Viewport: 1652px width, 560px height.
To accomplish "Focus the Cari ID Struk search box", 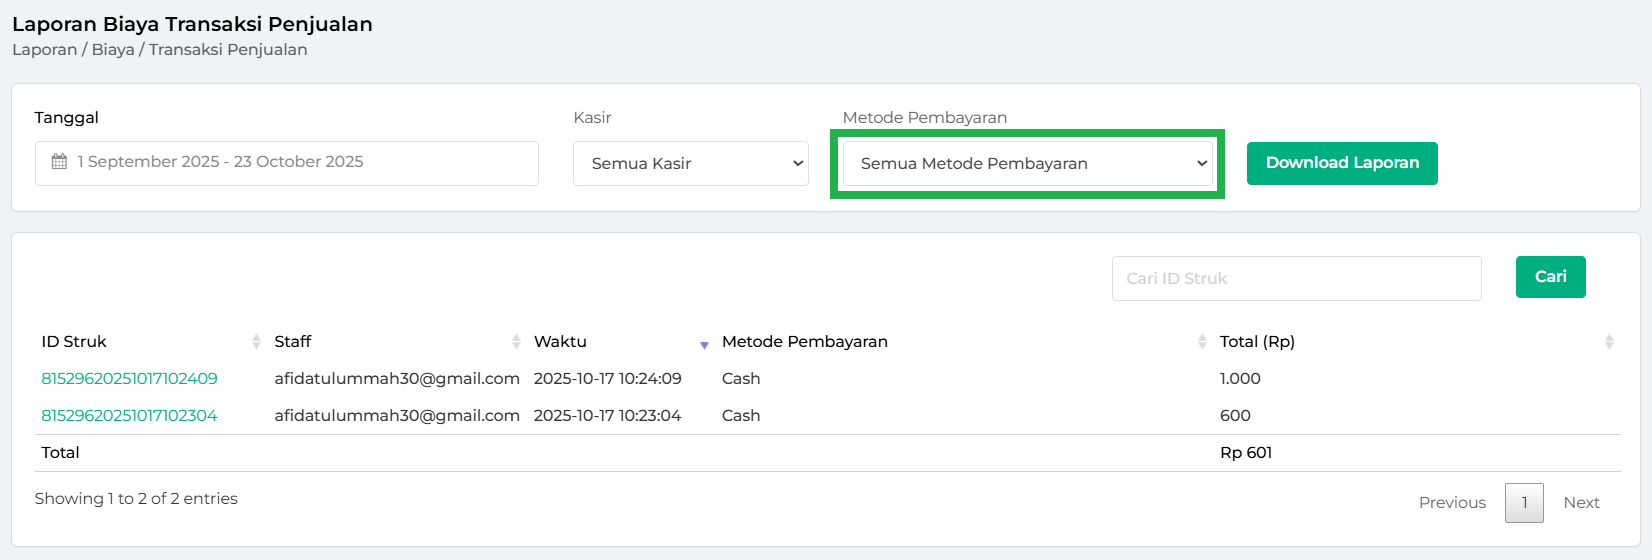I will tap(1296, 278).
